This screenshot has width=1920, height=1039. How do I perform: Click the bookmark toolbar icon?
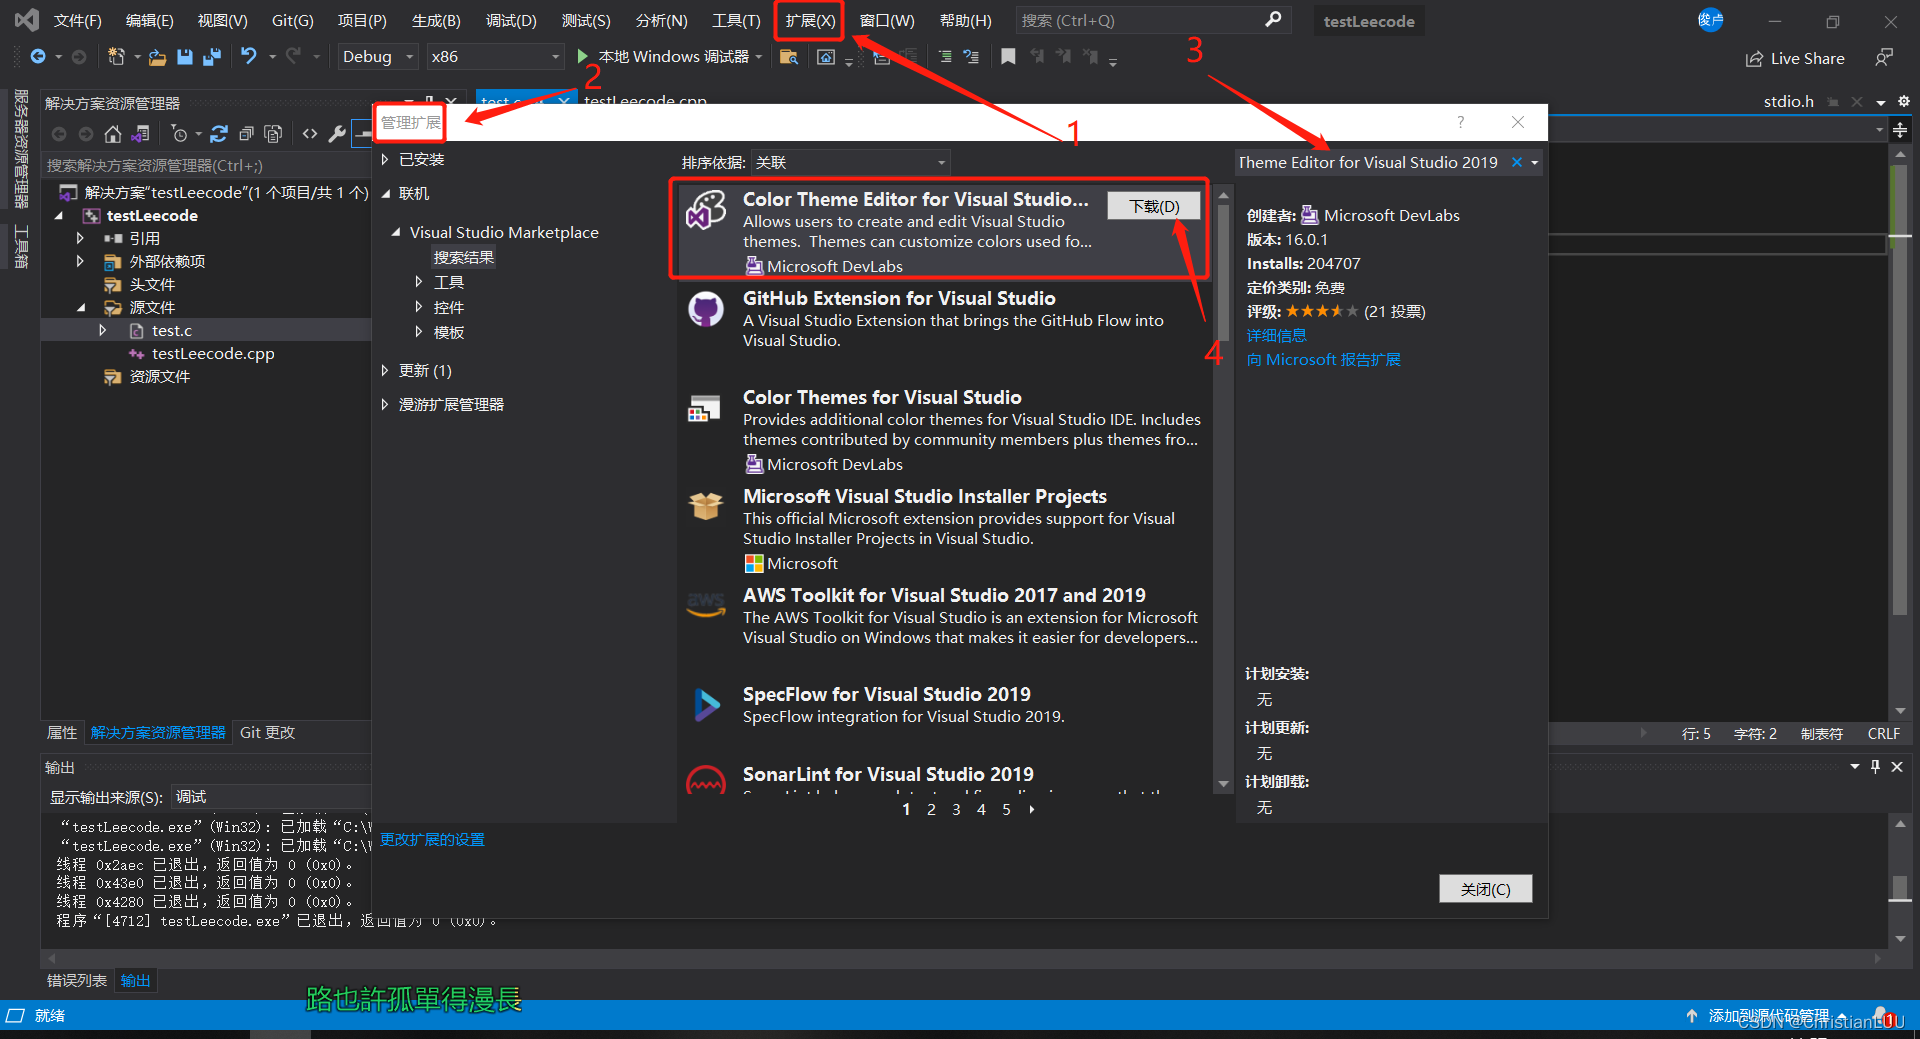pos(1008,57)
